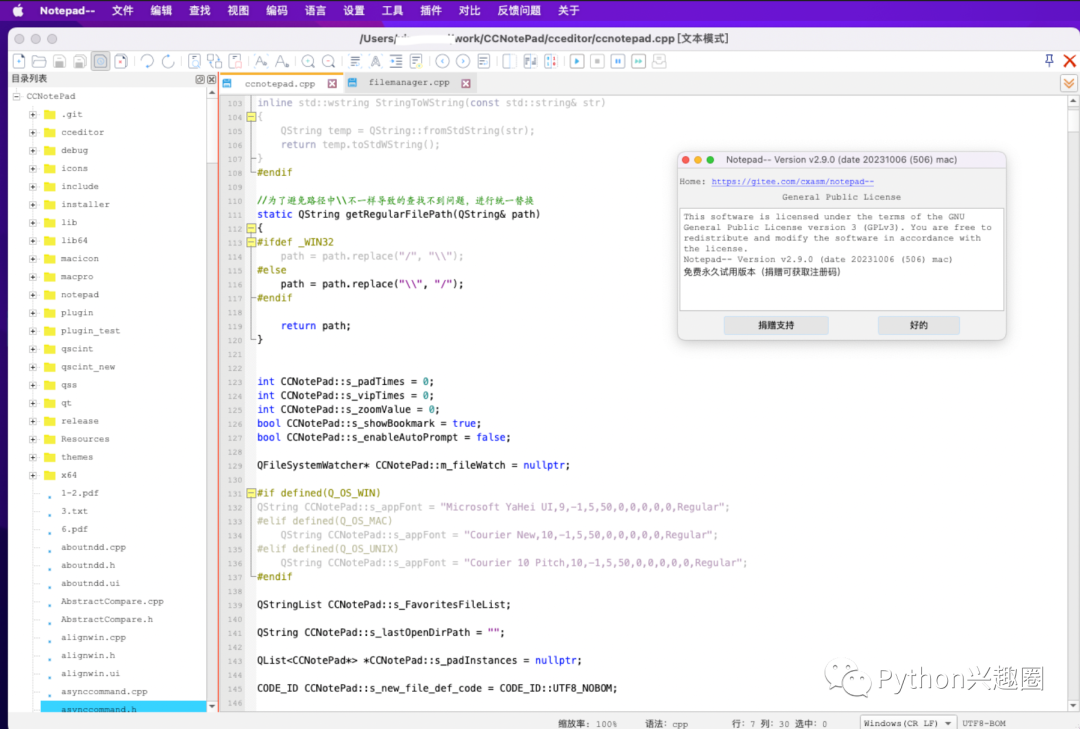Close the ccnotepad.cpp tab
Image resolution: width=1080 pixels, height=729 pixels.
click(x=332, y=83)
